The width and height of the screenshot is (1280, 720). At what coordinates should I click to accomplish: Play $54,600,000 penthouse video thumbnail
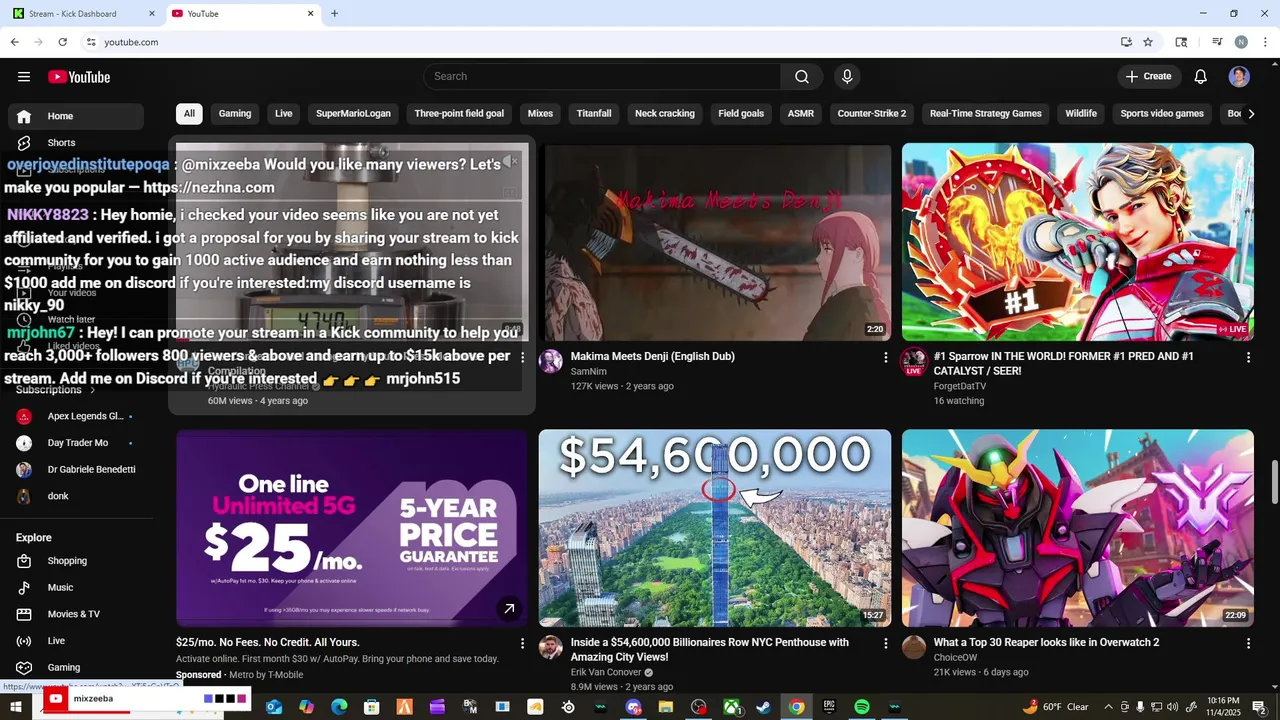[x=715, y=528]
